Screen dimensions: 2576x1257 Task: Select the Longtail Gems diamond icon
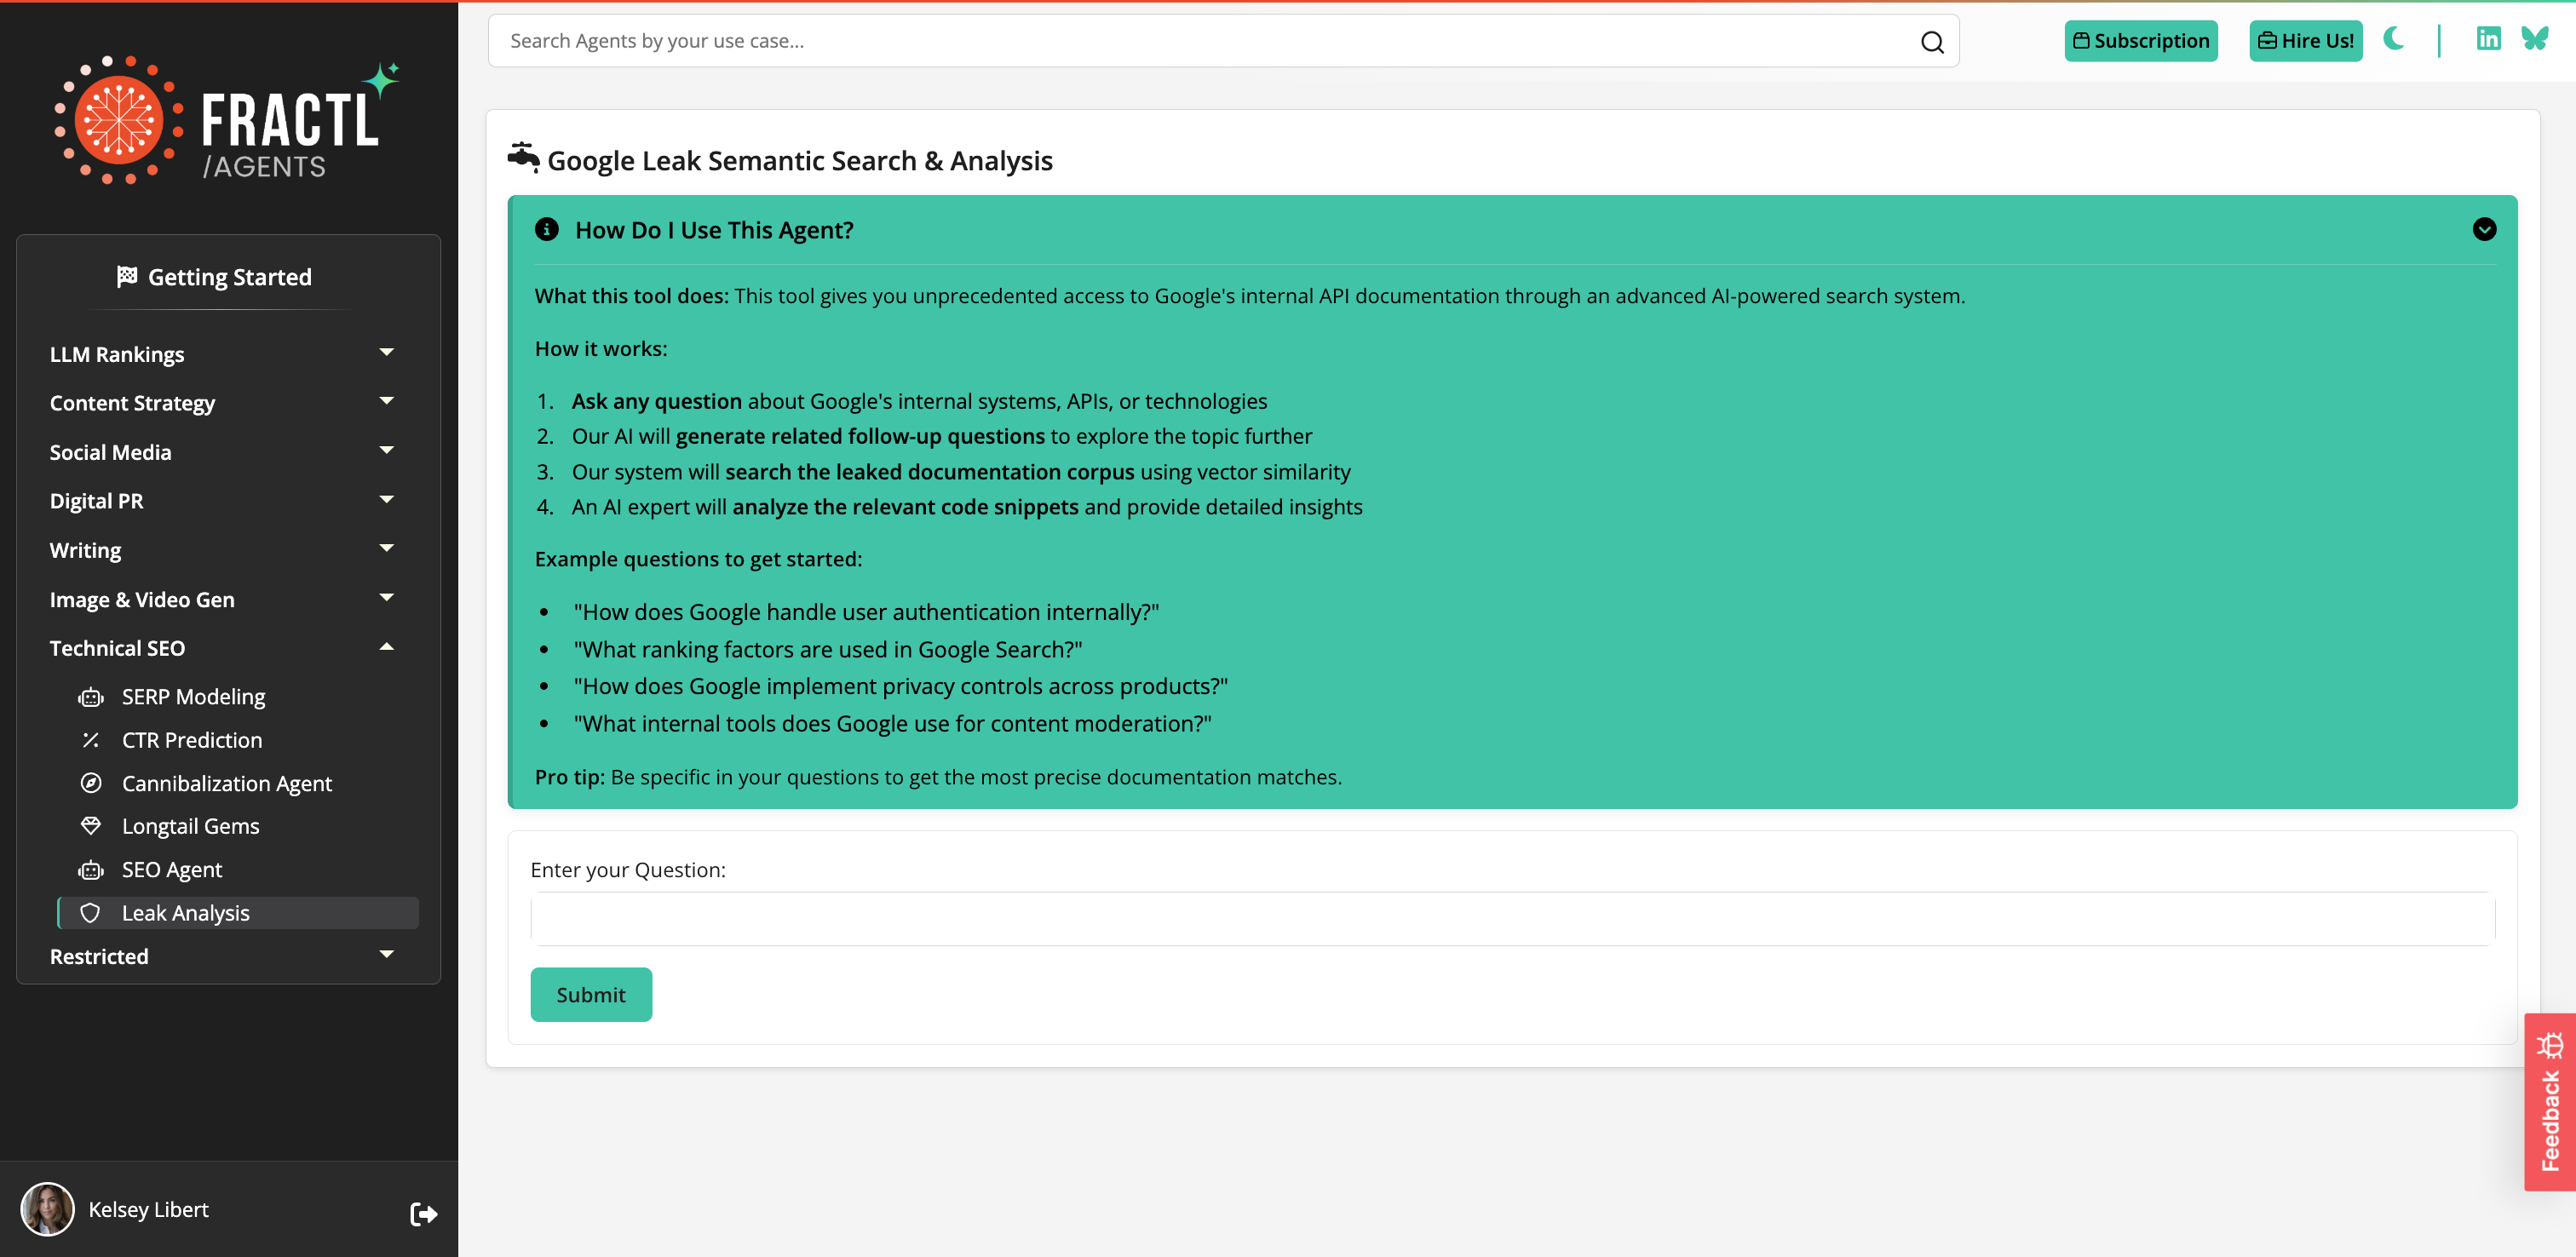point(91,826)
